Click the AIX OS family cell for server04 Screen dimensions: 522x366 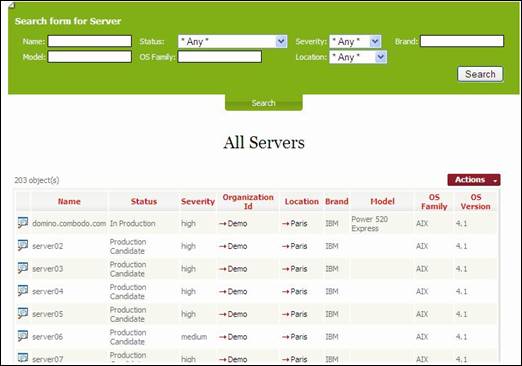(x=422, y=291)
